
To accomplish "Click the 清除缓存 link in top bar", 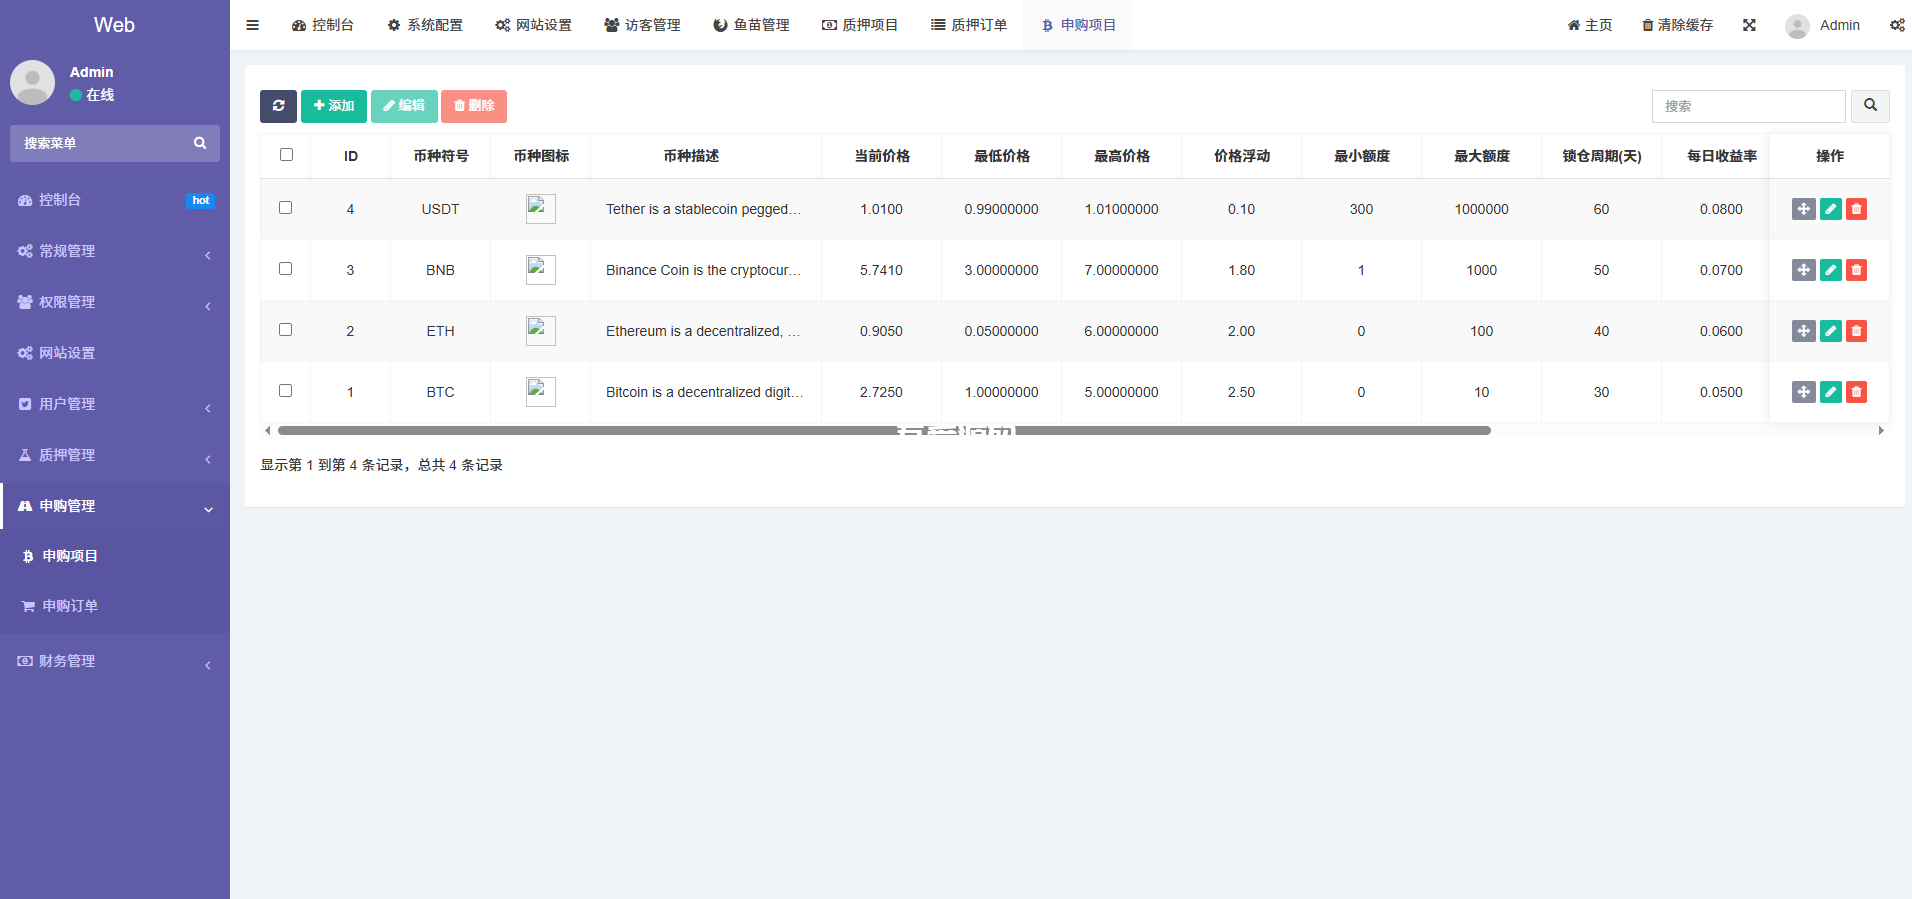I will tap(1677, 25).
